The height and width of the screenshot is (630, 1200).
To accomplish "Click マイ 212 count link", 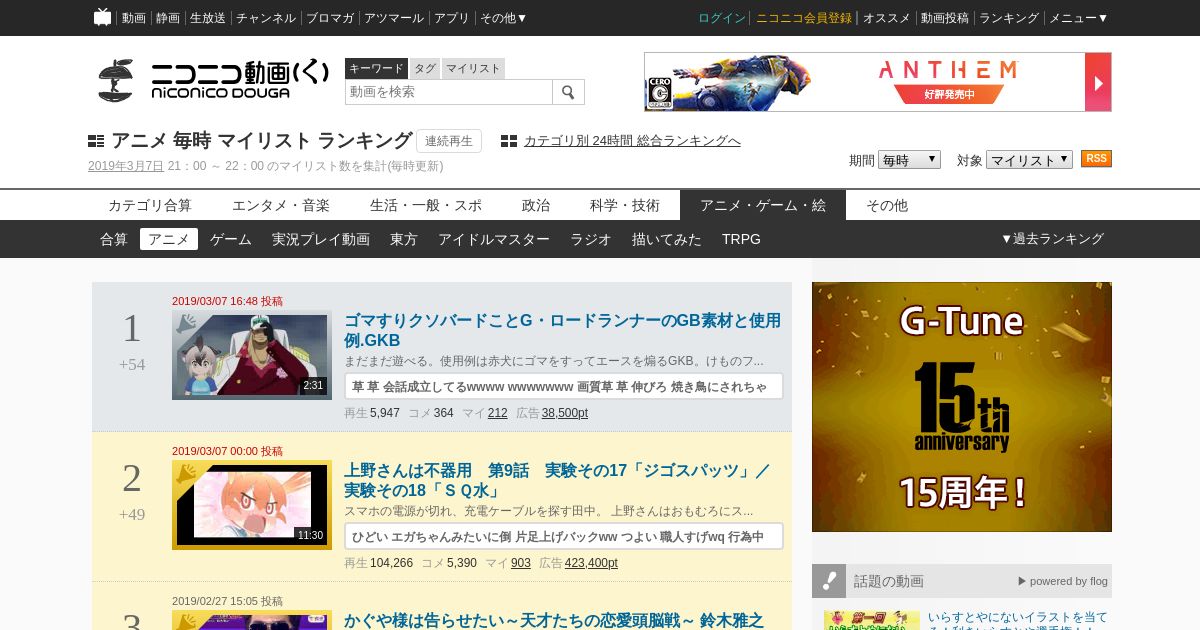I will coord(498,413).
